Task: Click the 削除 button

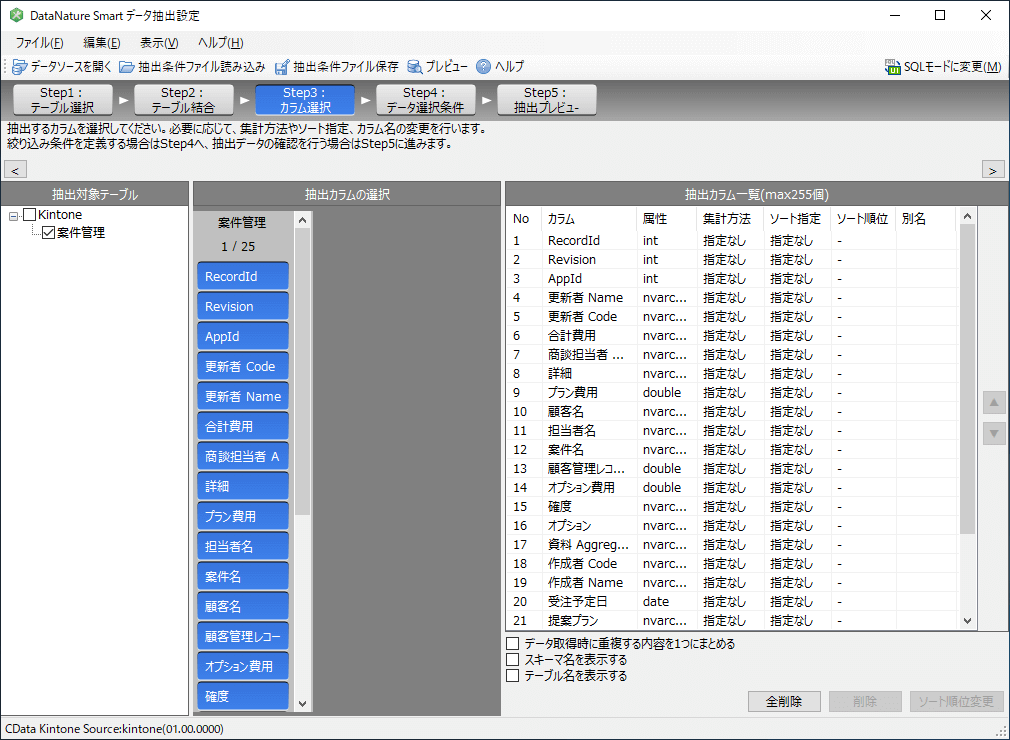Action: click(865, 701)
